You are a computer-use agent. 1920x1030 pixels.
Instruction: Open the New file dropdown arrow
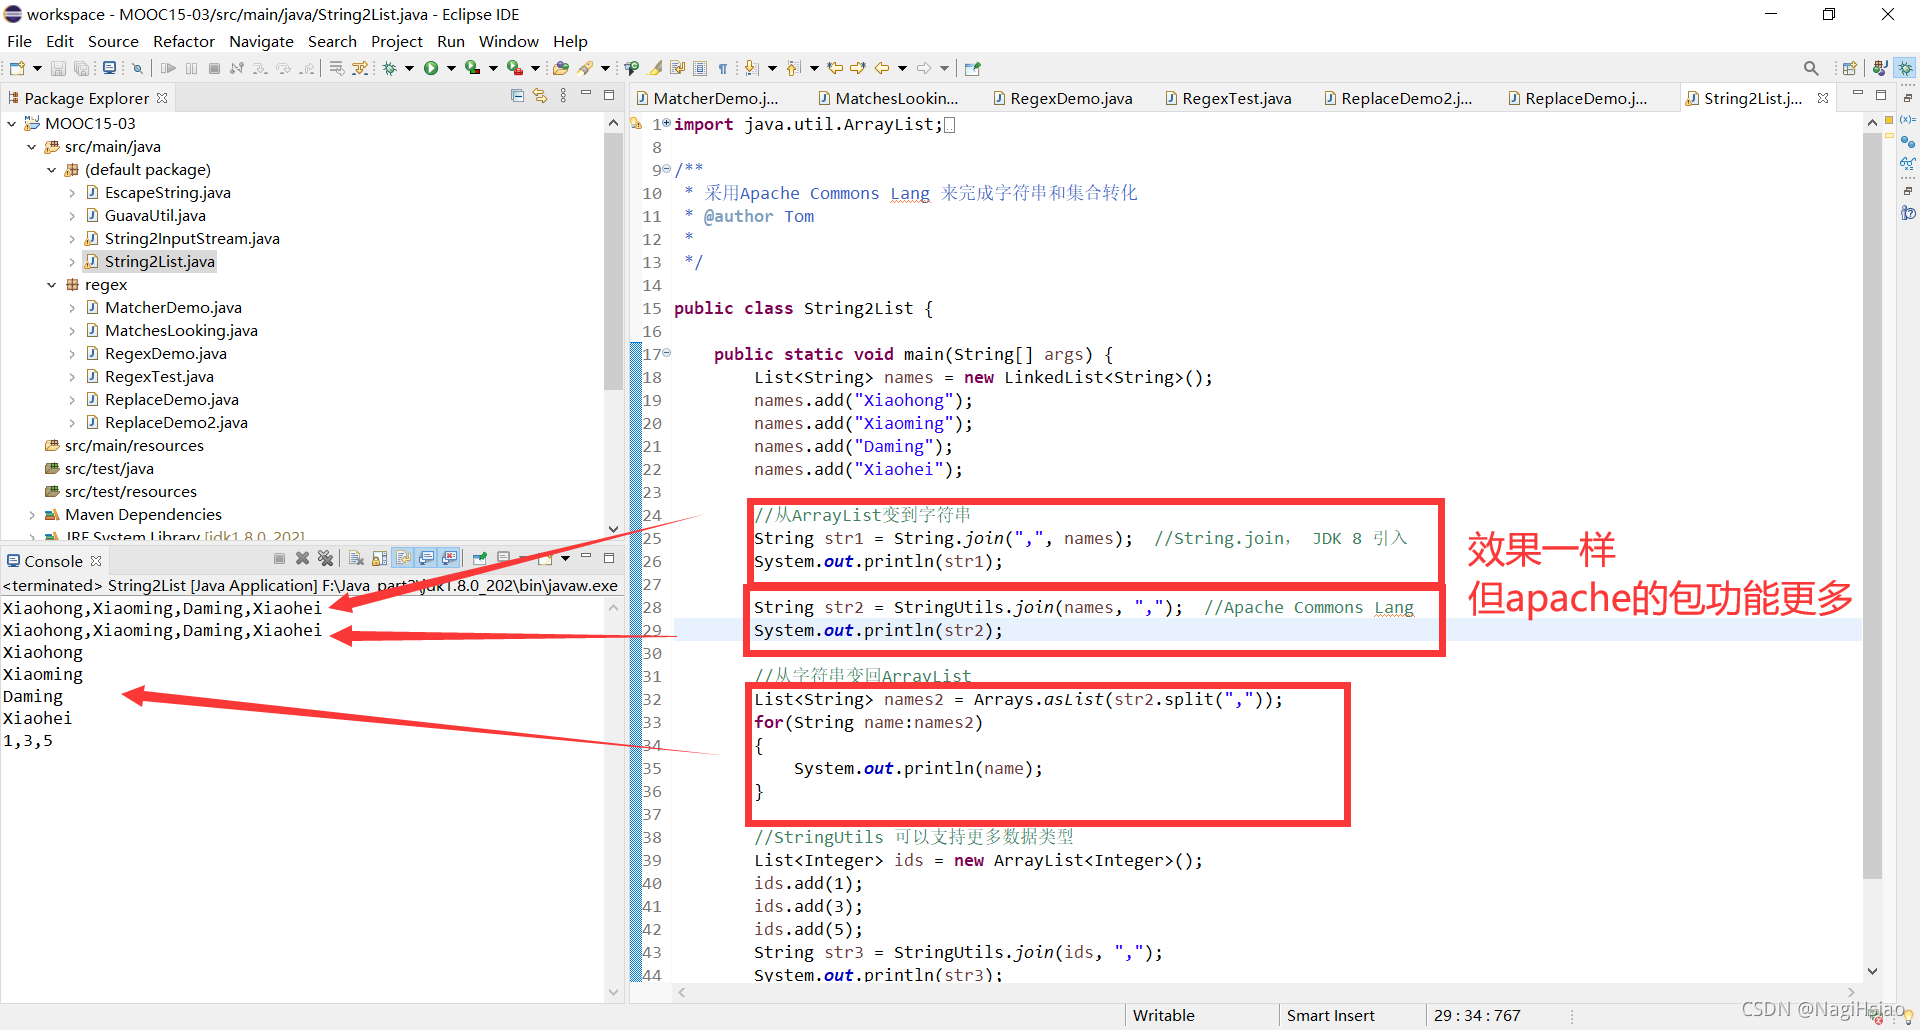(37, 68)
